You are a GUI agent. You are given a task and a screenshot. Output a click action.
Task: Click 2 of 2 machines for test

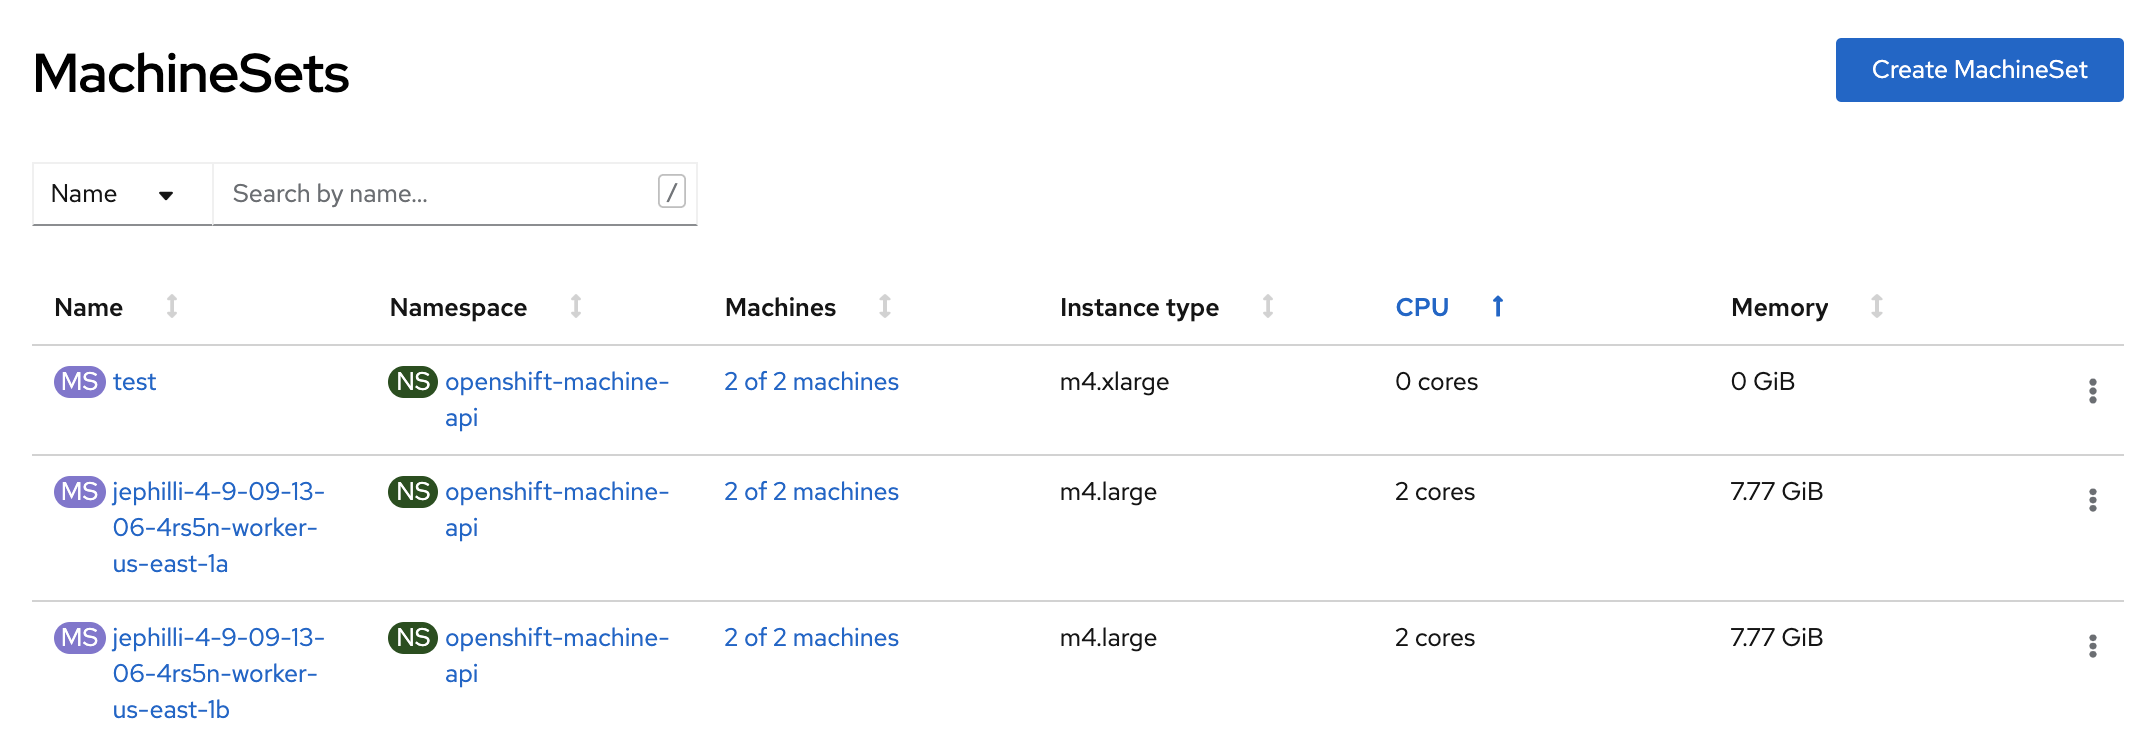click(811, 382)
